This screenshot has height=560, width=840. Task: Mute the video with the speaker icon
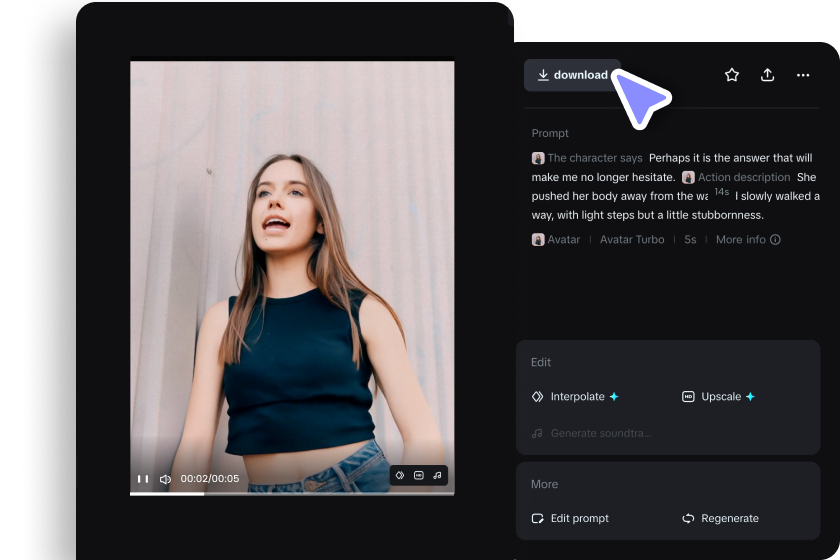click(x=166, y=479)
